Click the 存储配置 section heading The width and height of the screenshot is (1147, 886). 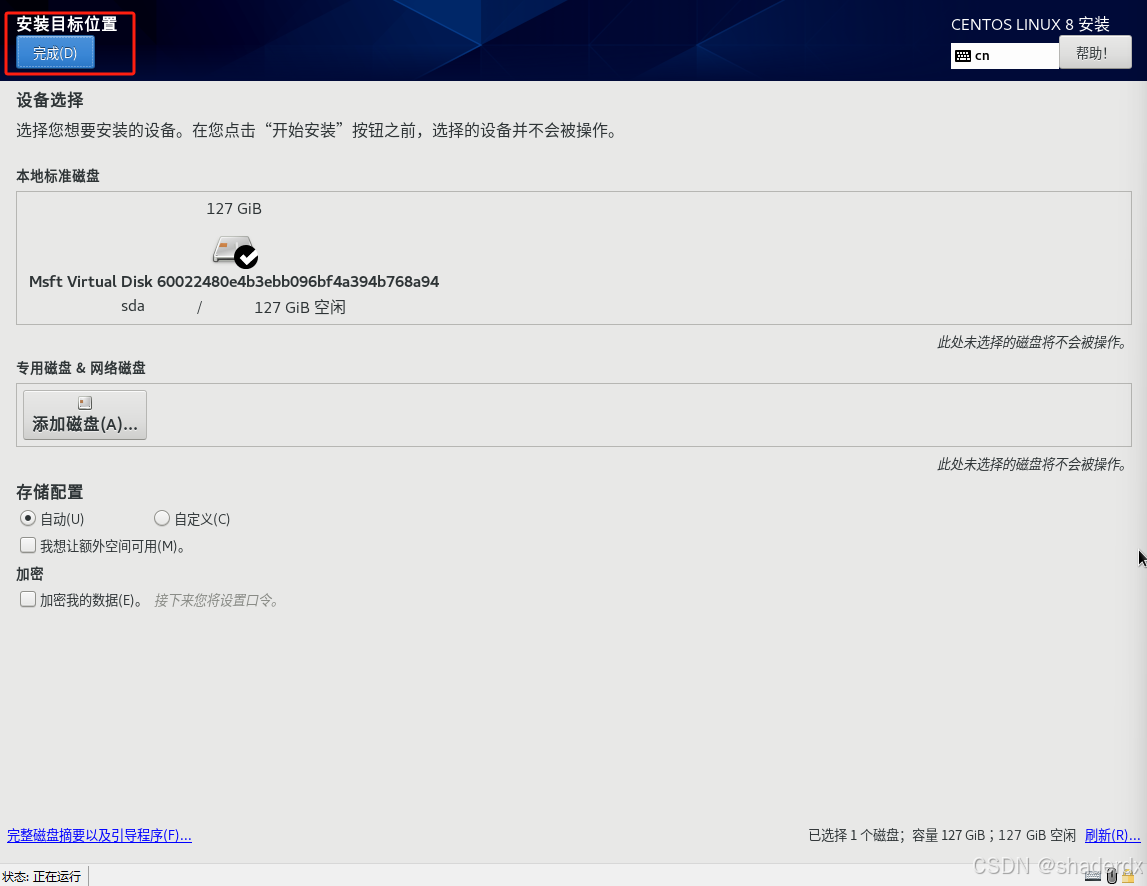[50, 492]
